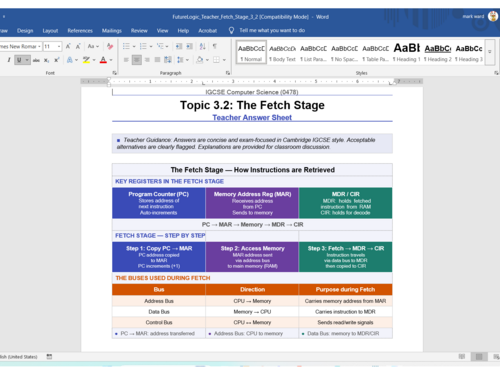Screen dimensions: 500x375
Task: Open the Change Case dropdown
Action: (x=93, y=46)
